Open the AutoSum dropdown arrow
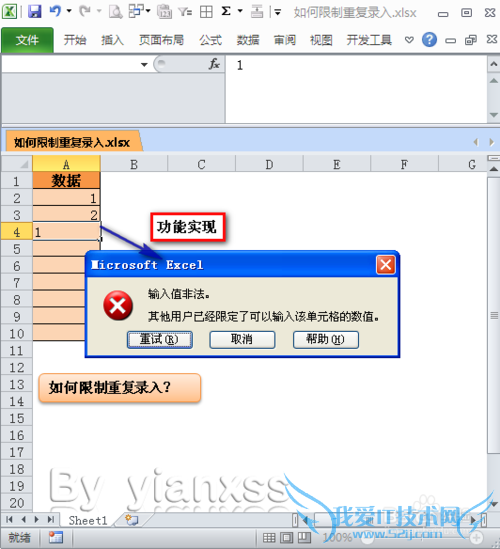Image resolution: width=500 pixels, height=549 pixels. click(x=240, y=11)
